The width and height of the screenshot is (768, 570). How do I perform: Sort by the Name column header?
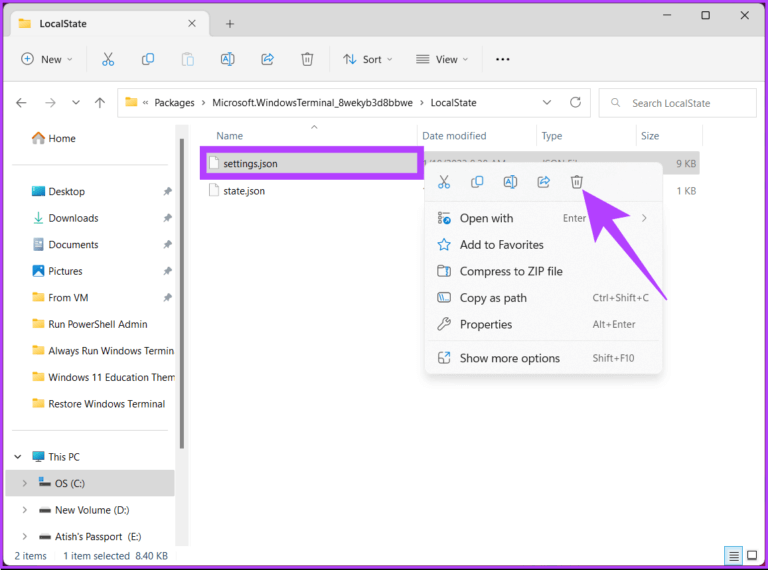tap(230, 136)
